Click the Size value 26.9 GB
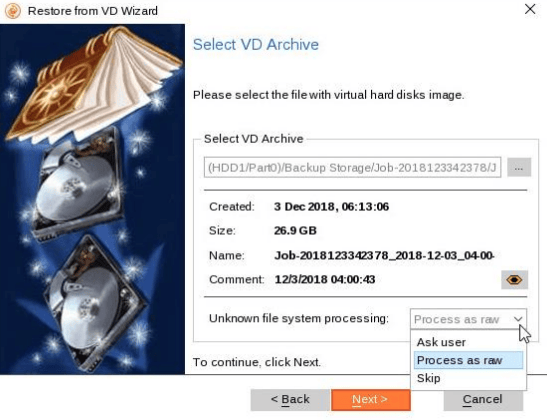Viewport: 547px width, 420px height. click(295, 231)
